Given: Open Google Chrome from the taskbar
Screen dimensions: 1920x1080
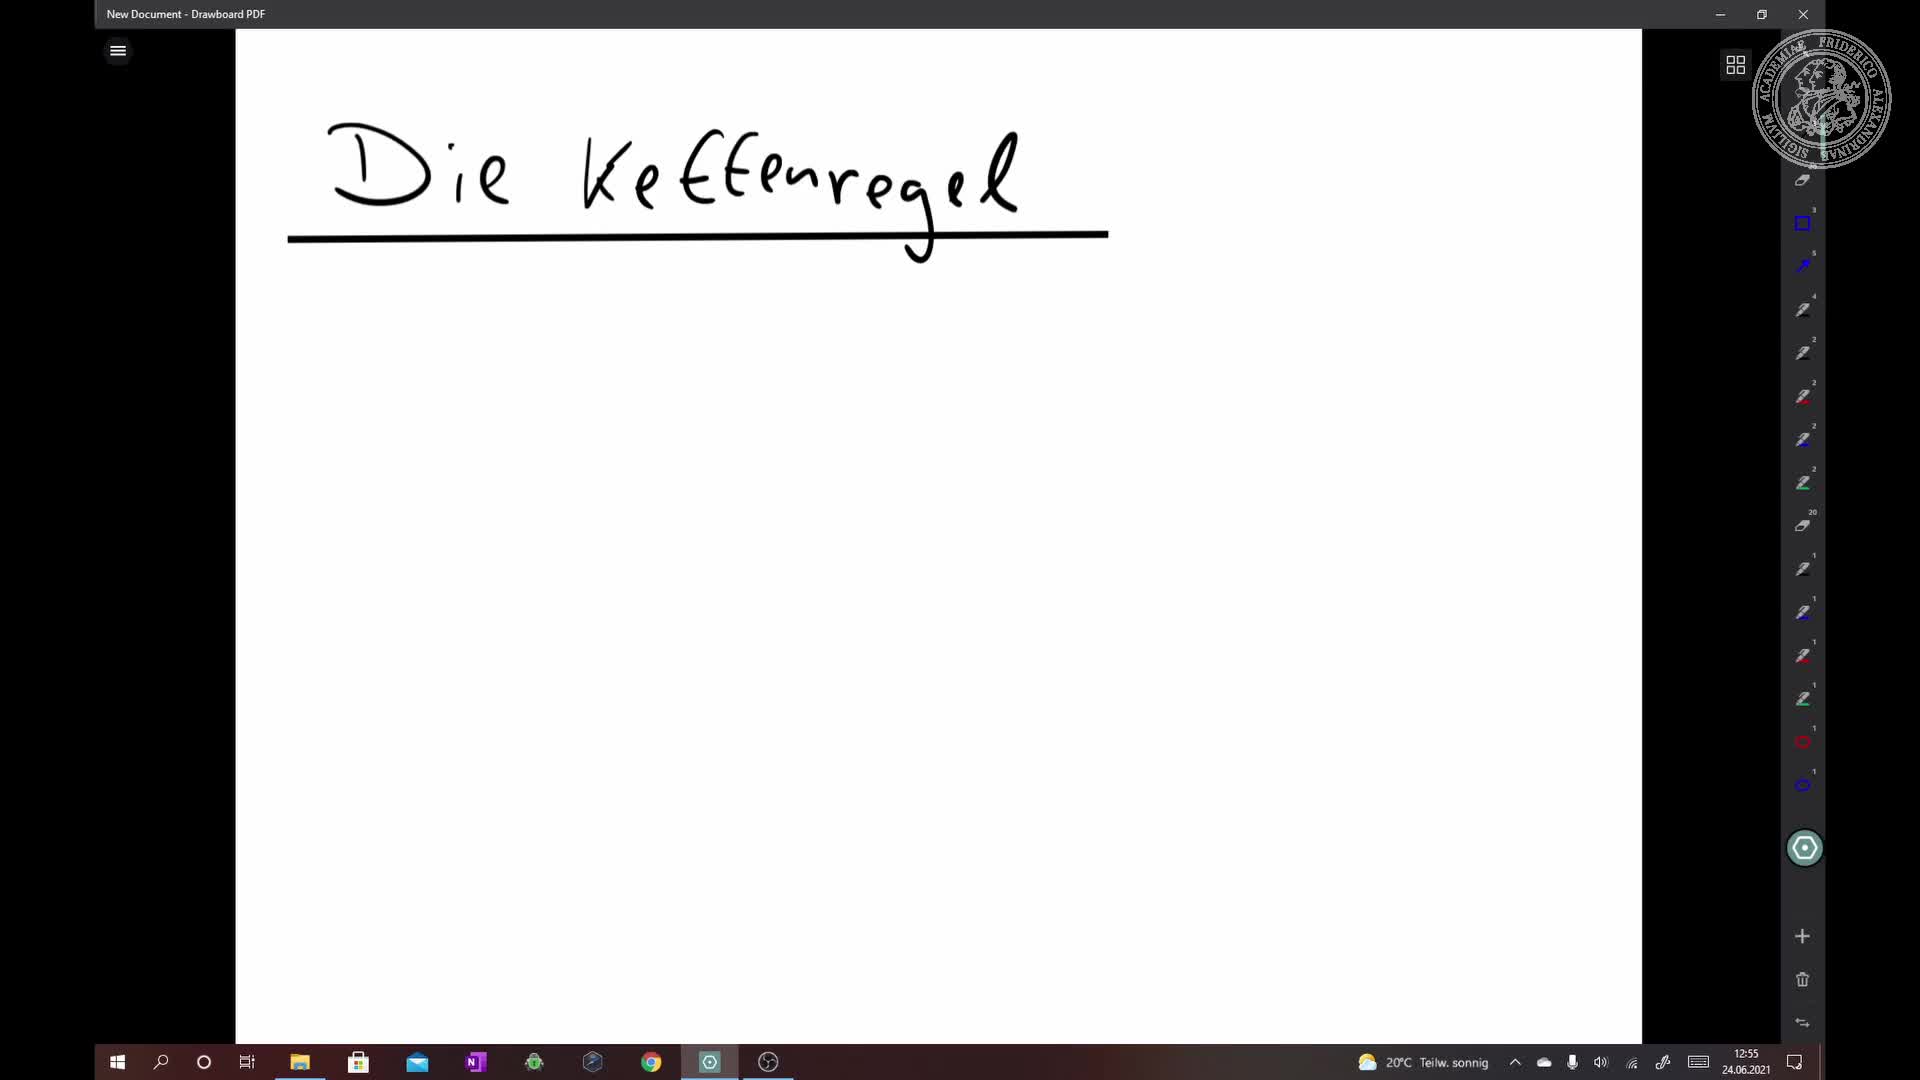Looking at the screenshot, I should click(x=651, y=1062).
